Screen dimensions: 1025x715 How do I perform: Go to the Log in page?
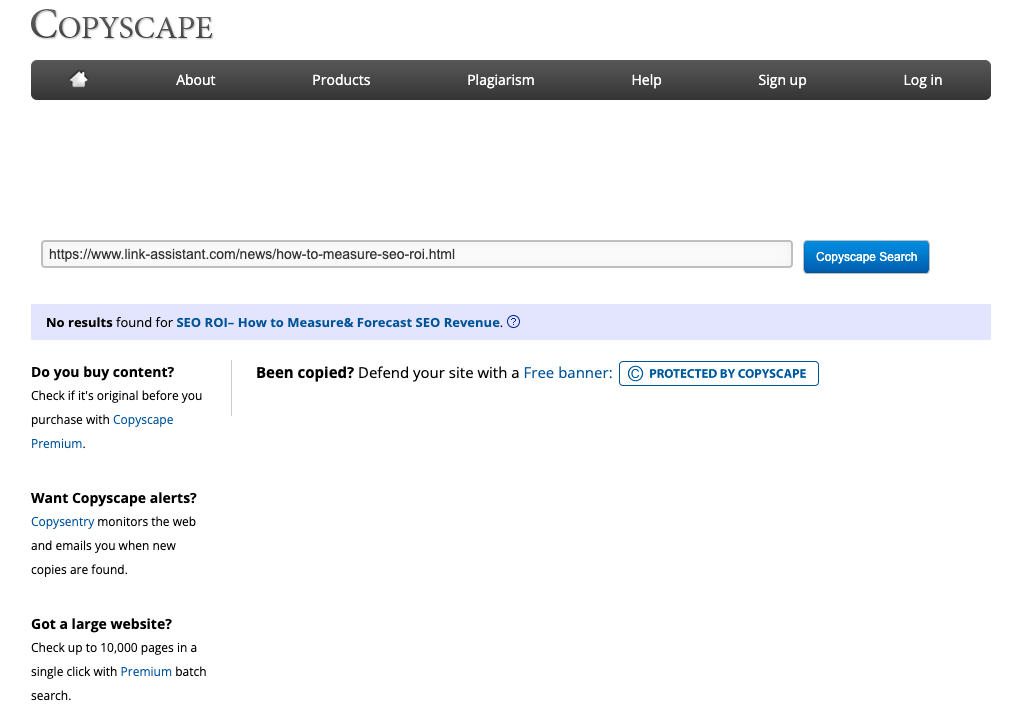[922, 80]
